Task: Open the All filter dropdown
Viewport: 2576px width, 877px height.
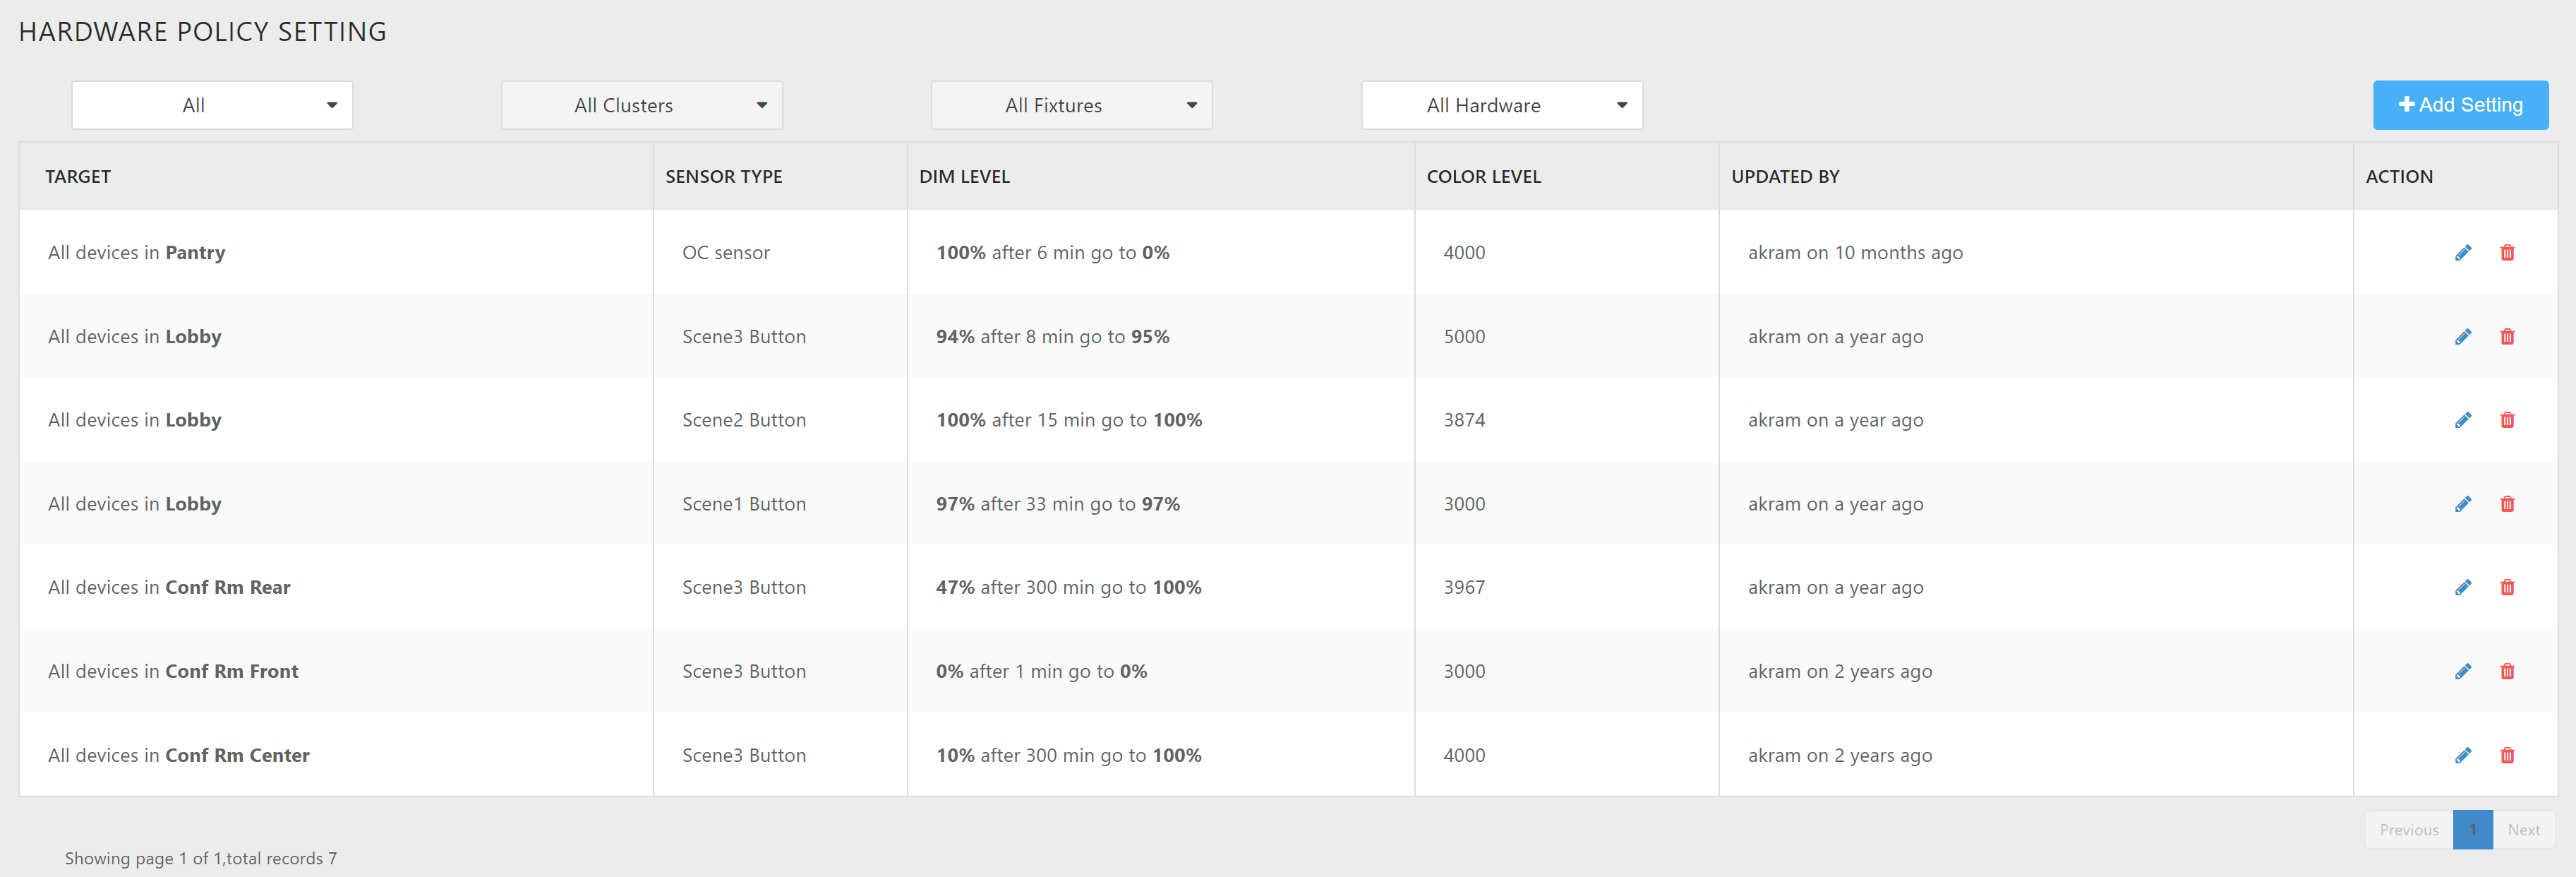Action: pos(212,105)
